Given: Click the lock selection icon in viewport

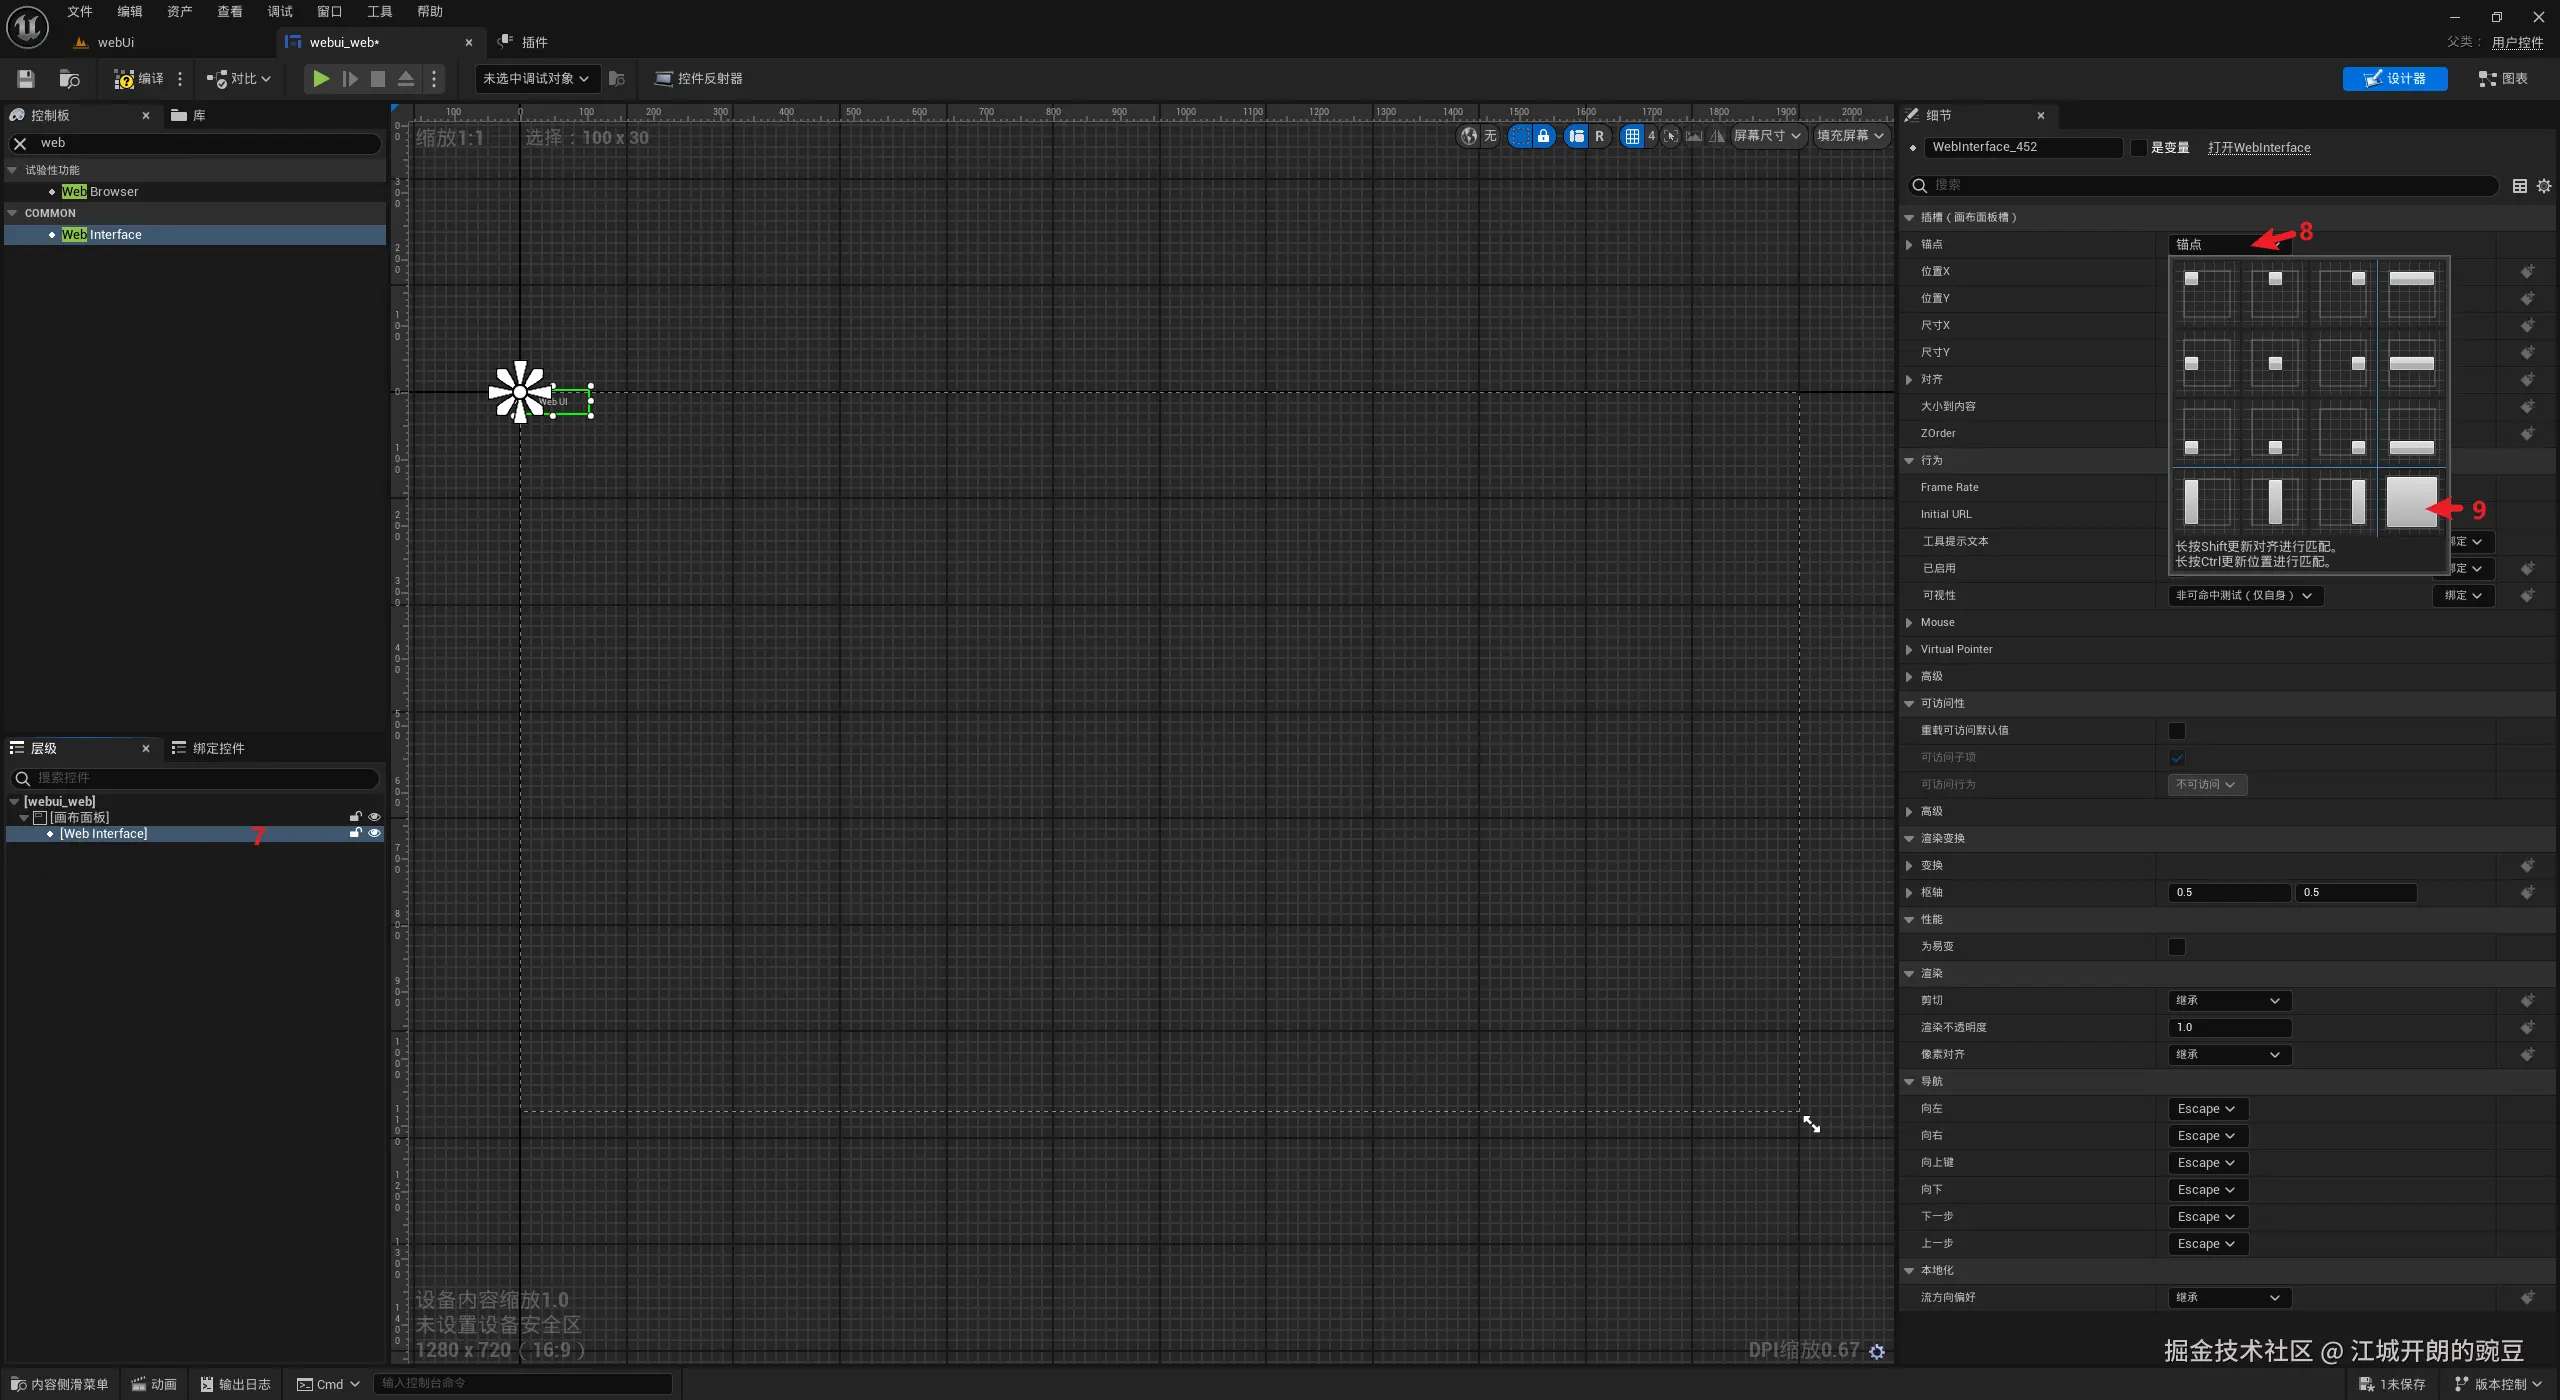Looking at the screenshot, I should [1544, 136].
